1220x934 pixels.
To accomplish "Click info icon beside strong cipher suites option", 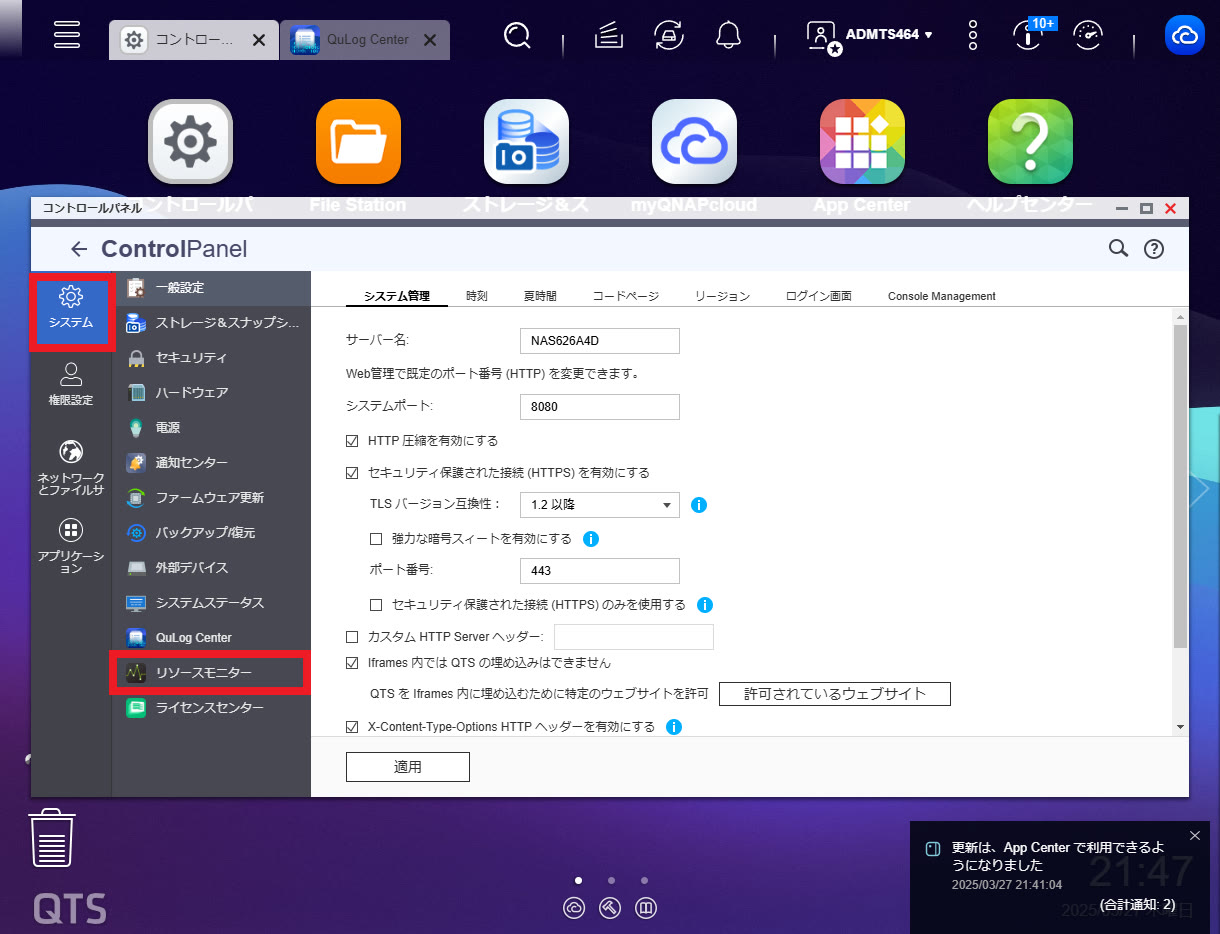I will point(591,539).
